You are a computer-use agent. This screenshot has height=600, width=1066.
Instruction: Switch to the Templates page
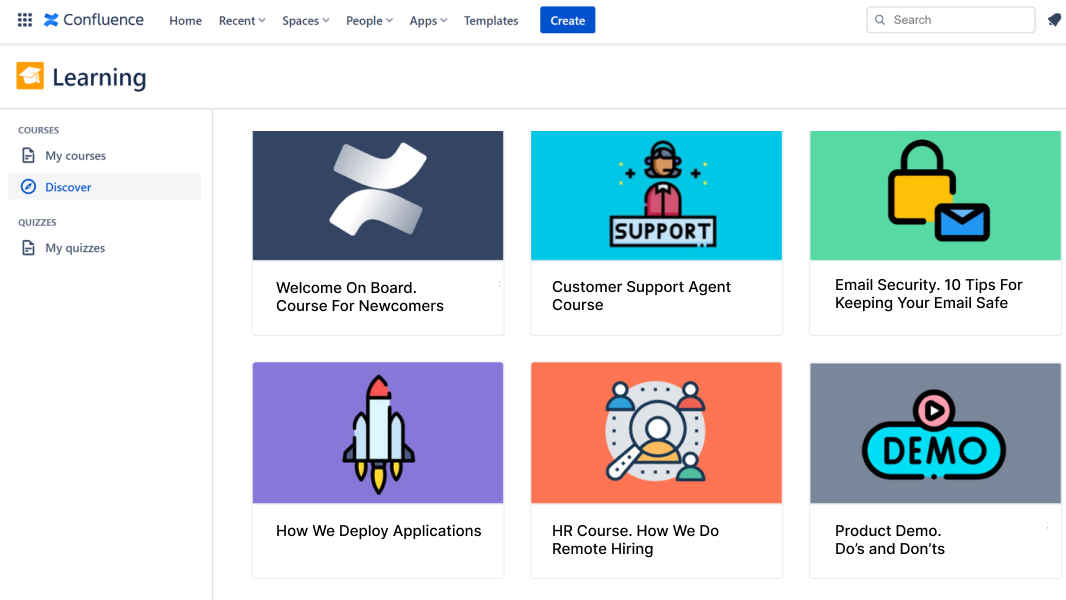click(x=491, y=20)
